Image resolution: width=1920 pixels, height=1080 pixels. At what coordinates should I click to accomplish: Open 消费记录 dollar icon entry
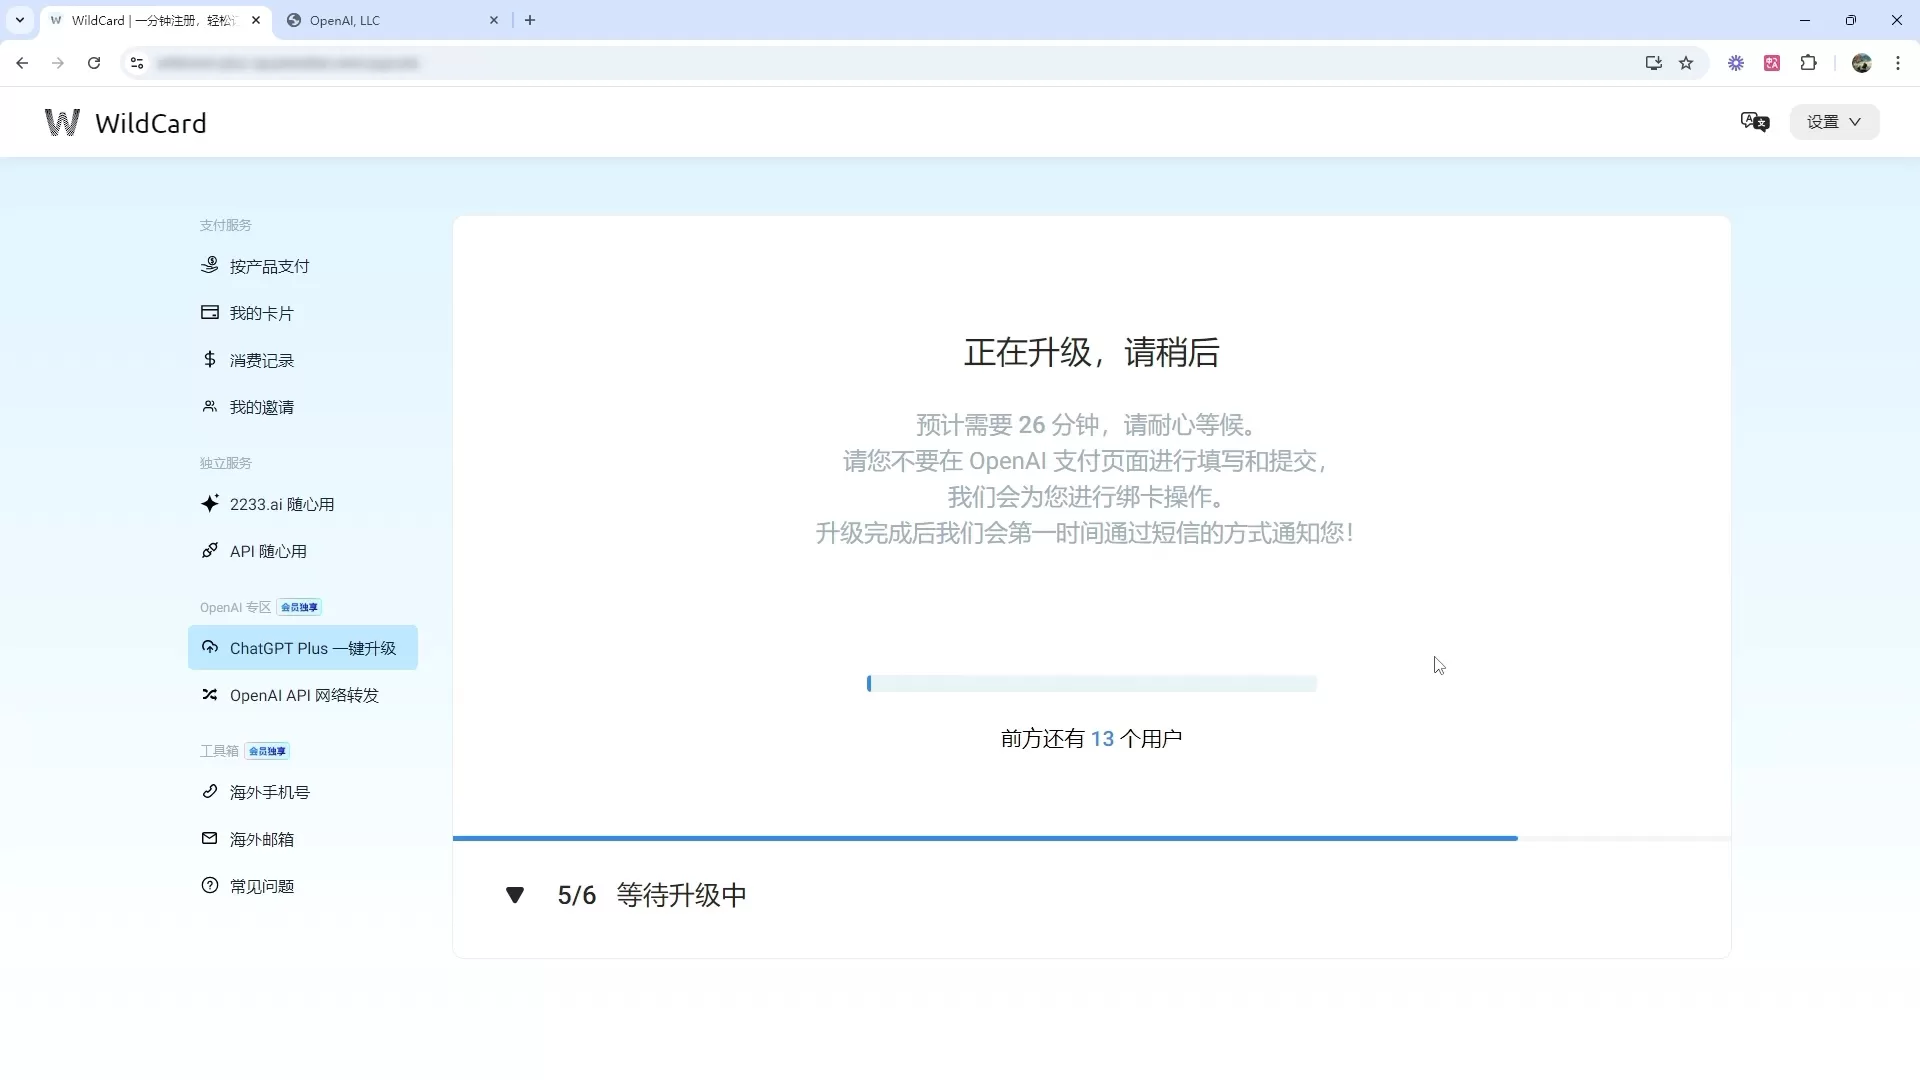pos(209,360)
